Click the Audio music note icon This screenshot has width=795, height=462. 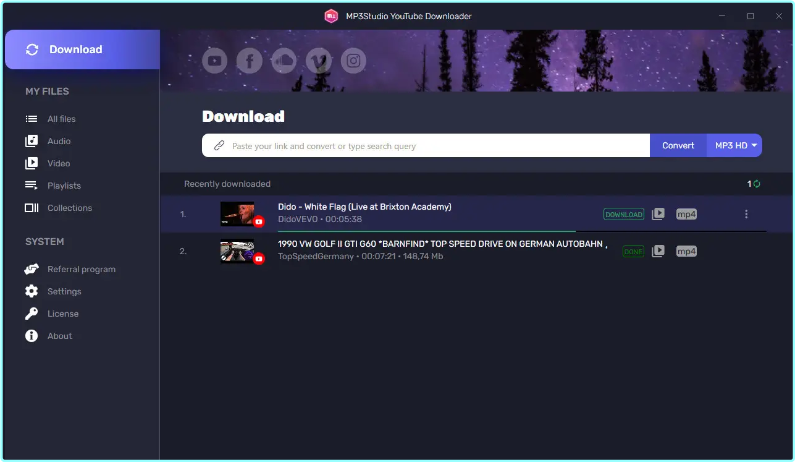tap(31, 141)
